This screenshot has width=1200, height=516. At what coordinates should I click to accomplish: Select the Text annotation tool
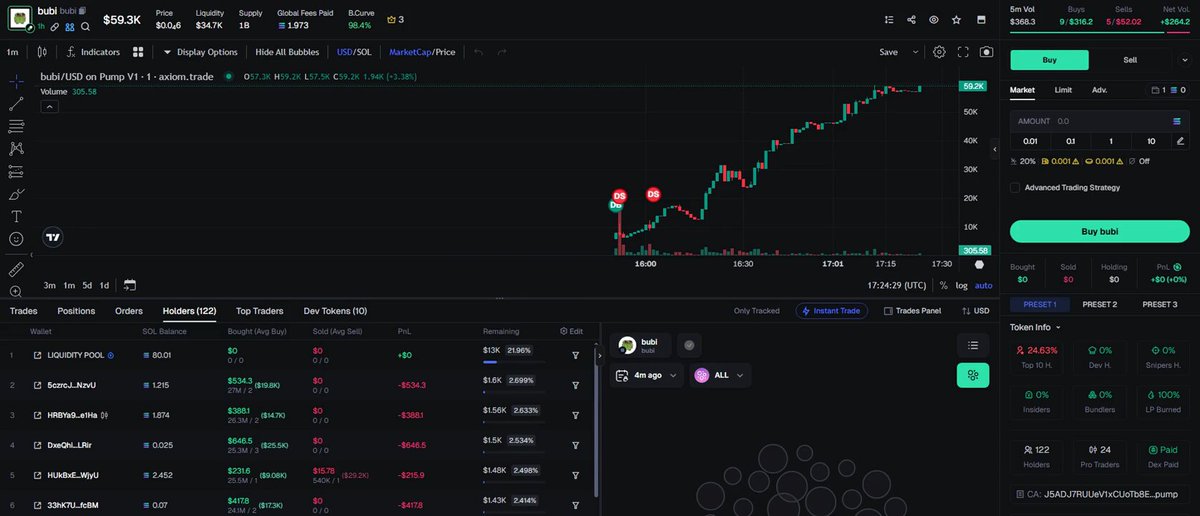coord(16,217)
